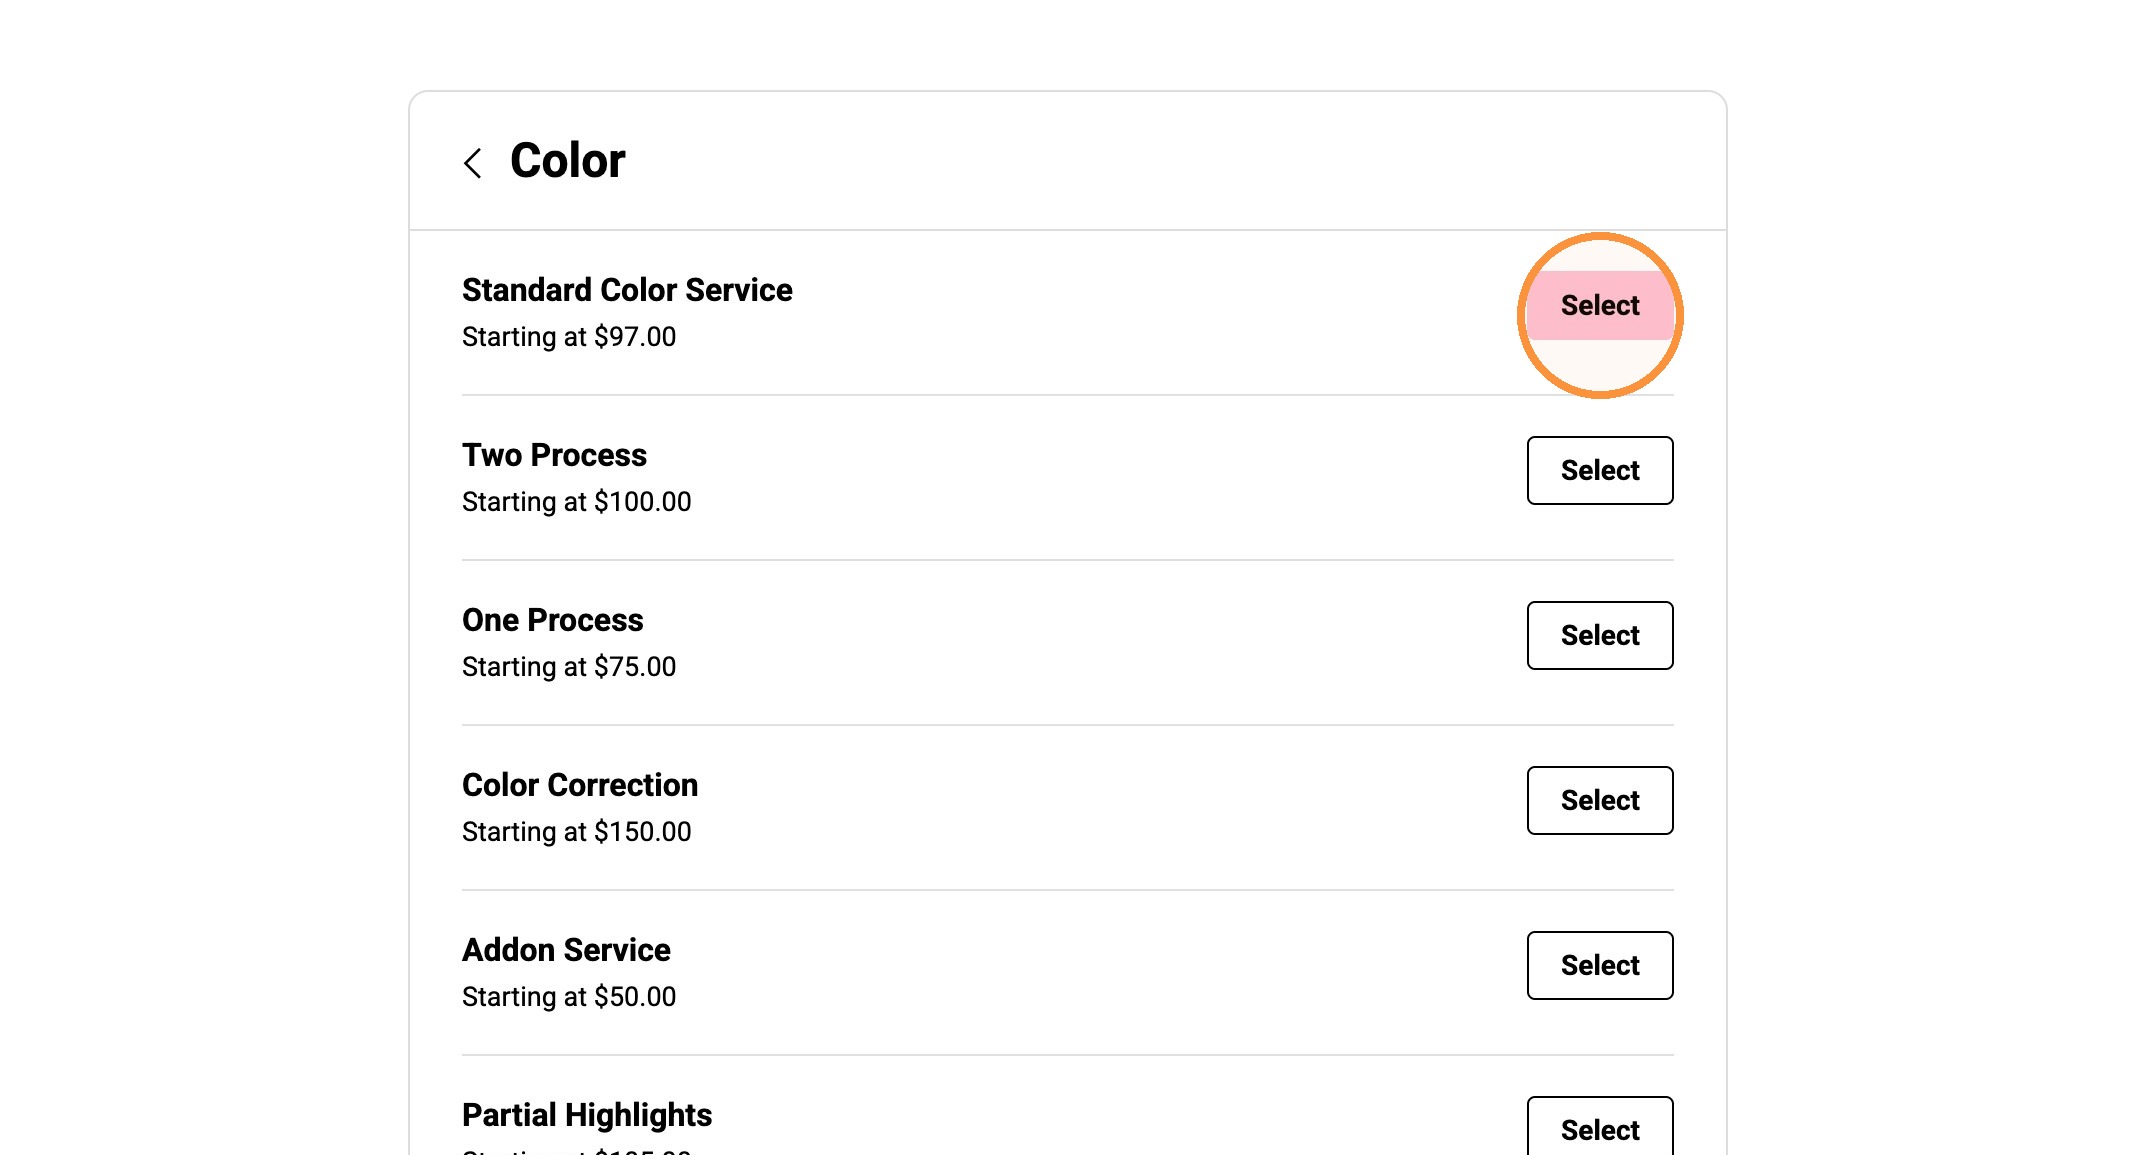Go back using the left chevron arrow
2136x1155 pixels.
click(473, 163)
